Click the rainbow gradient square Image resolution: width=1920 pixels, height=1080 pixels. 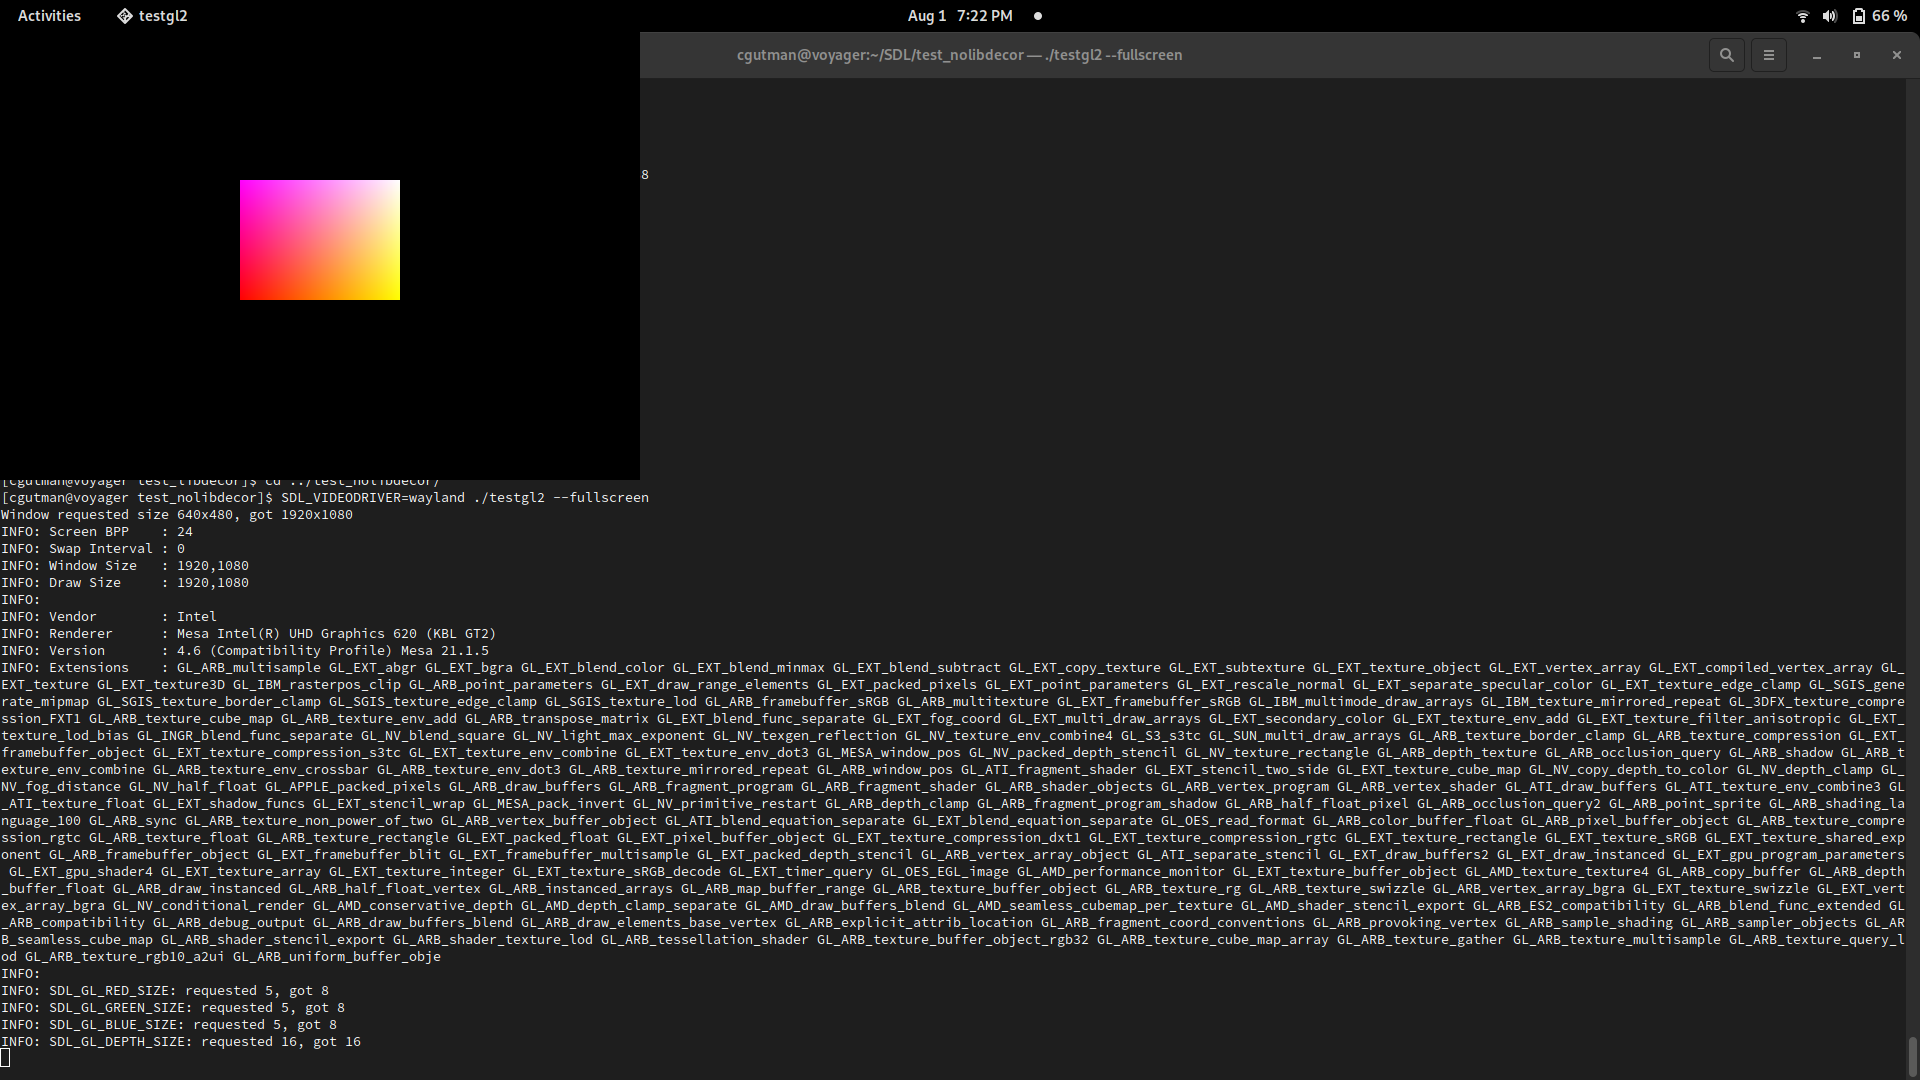pos(320,240)
